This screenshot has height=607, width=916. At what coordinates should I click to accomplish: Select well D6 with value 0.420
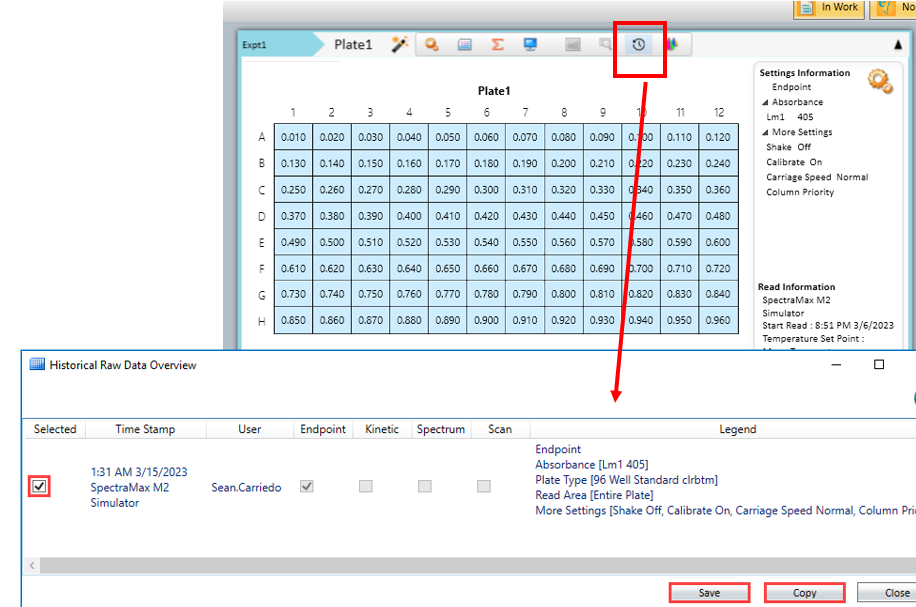point(486,216)
